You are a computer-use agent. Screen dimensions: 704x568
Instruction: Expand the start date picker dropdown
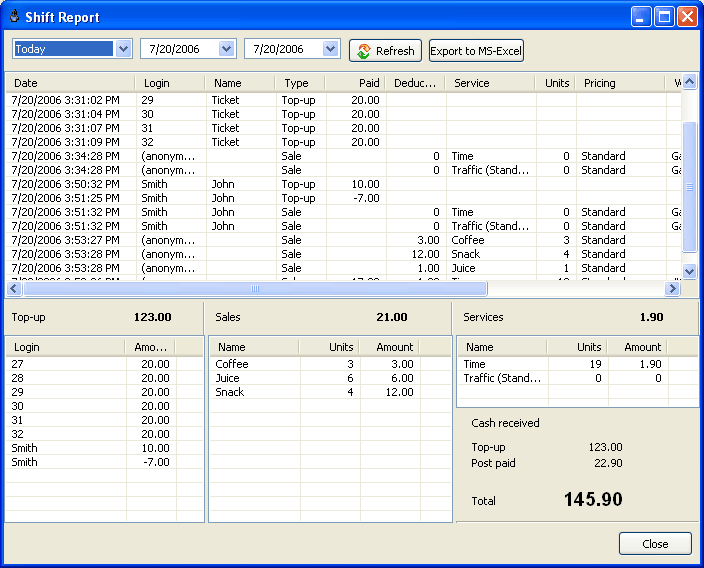coord(227,49)
